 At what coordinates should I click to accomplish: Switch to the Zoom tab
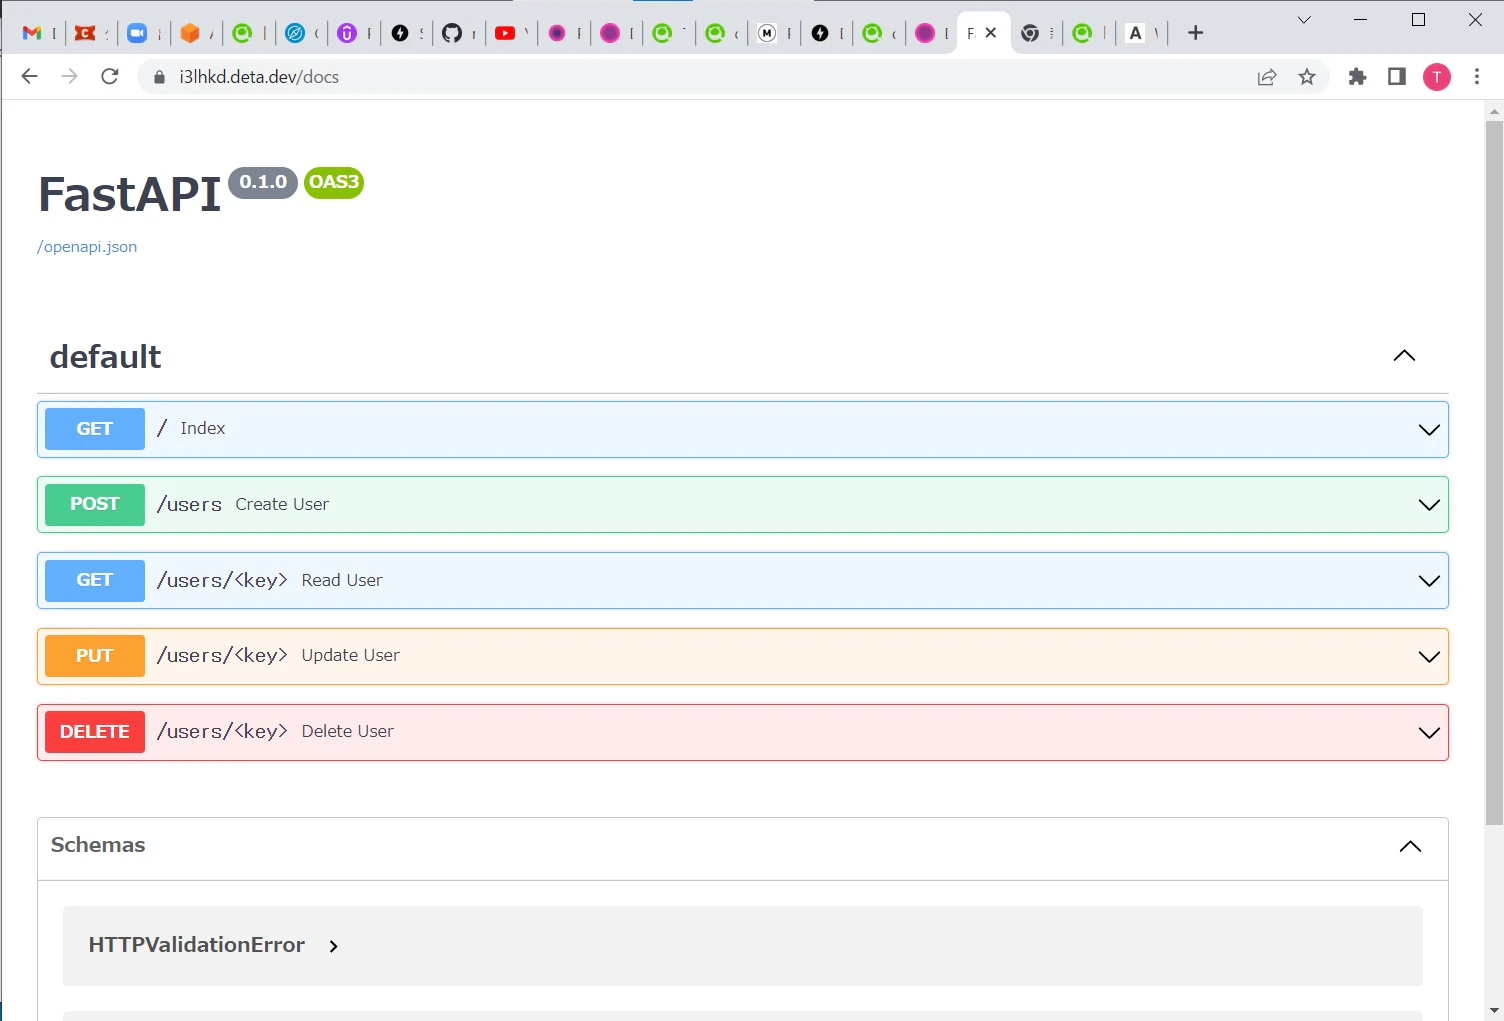click(x=137, y=33)
